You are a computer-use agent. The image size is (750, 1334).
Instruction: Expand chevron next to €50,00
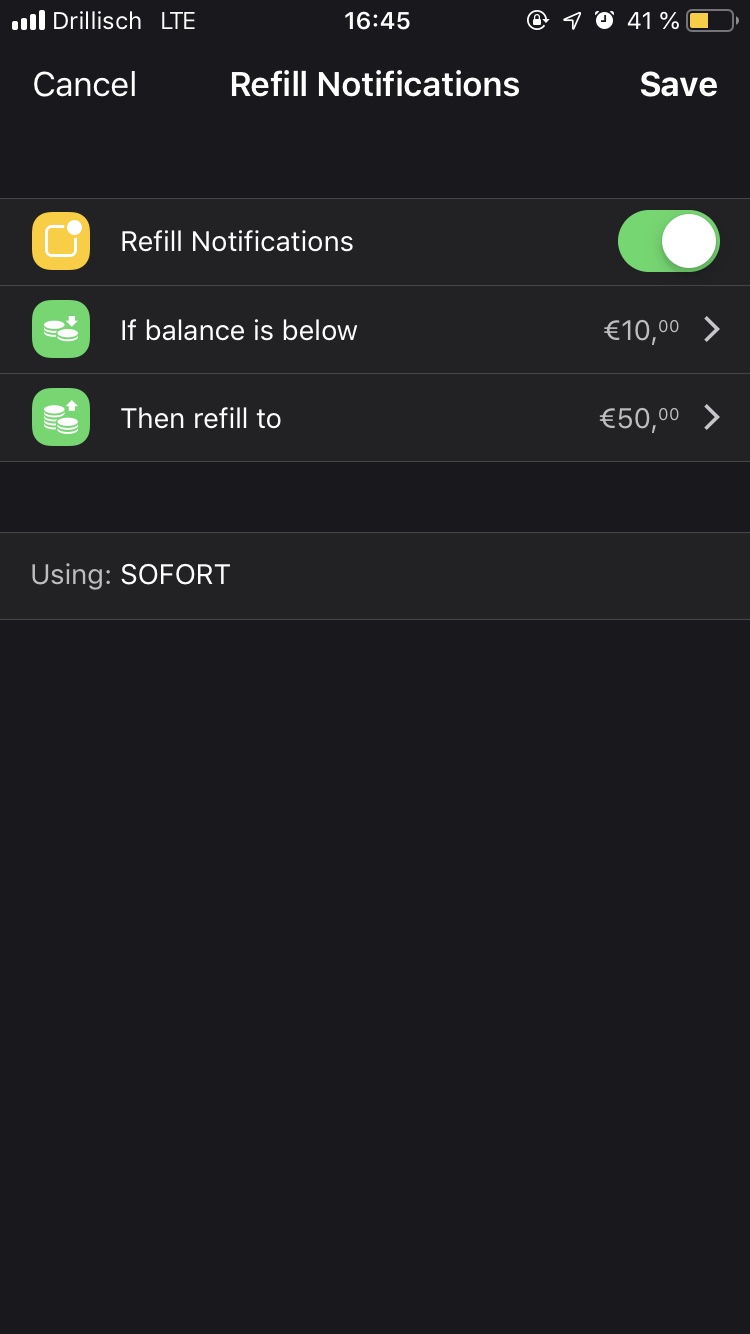(x=712, y=418)
